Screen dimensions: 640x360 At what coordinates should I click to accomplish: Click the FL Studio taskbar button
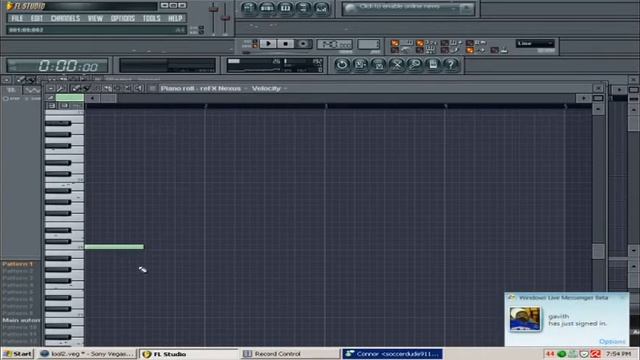click(189, 354)
